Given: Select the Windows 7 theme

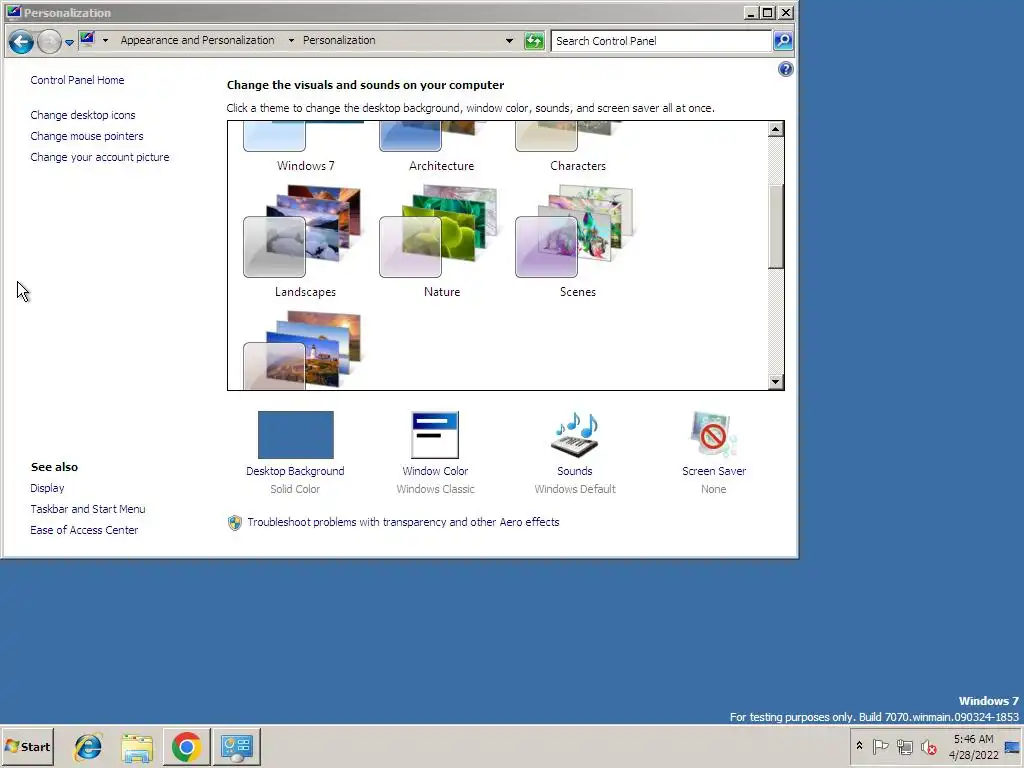Looking at the screenshot, I should click(x=305, y=147).
